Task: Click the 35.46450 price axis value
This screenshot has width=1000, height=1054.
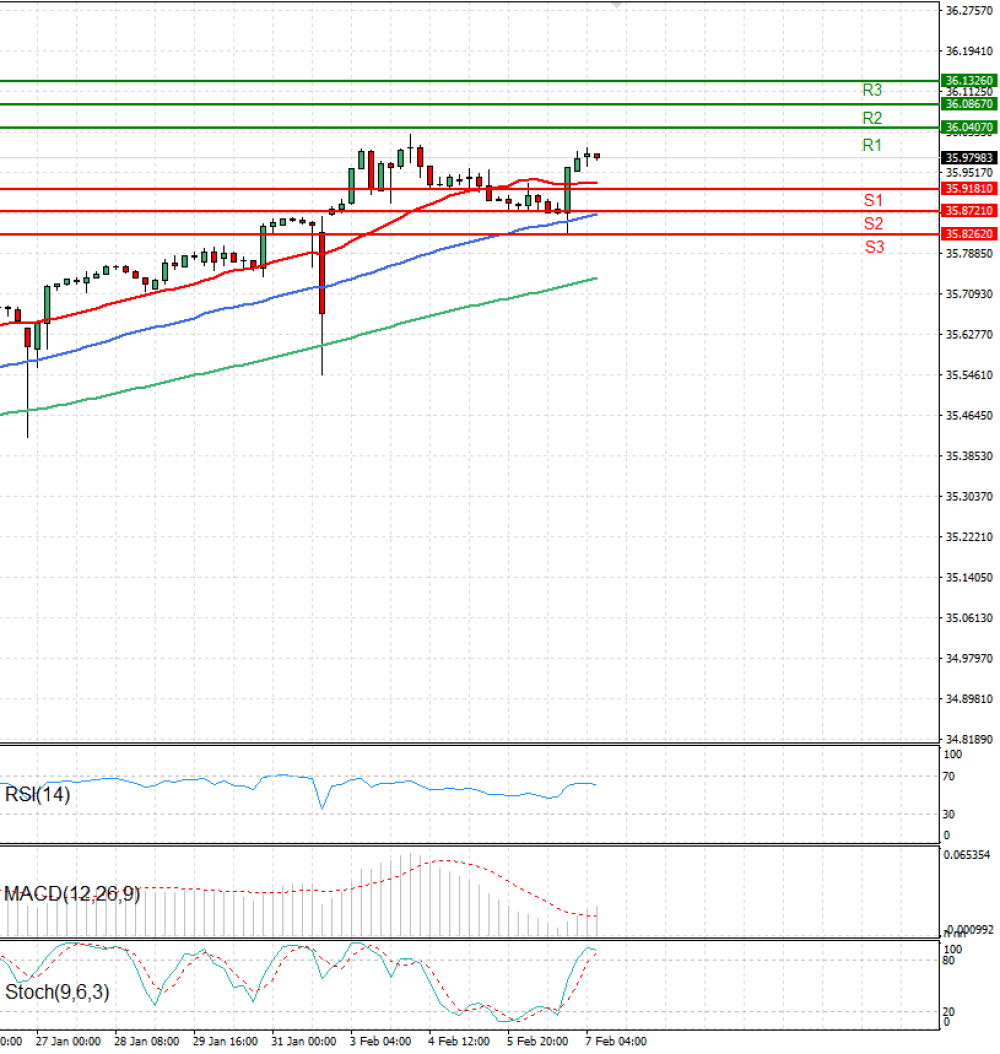Action: [x=969, y=415]
